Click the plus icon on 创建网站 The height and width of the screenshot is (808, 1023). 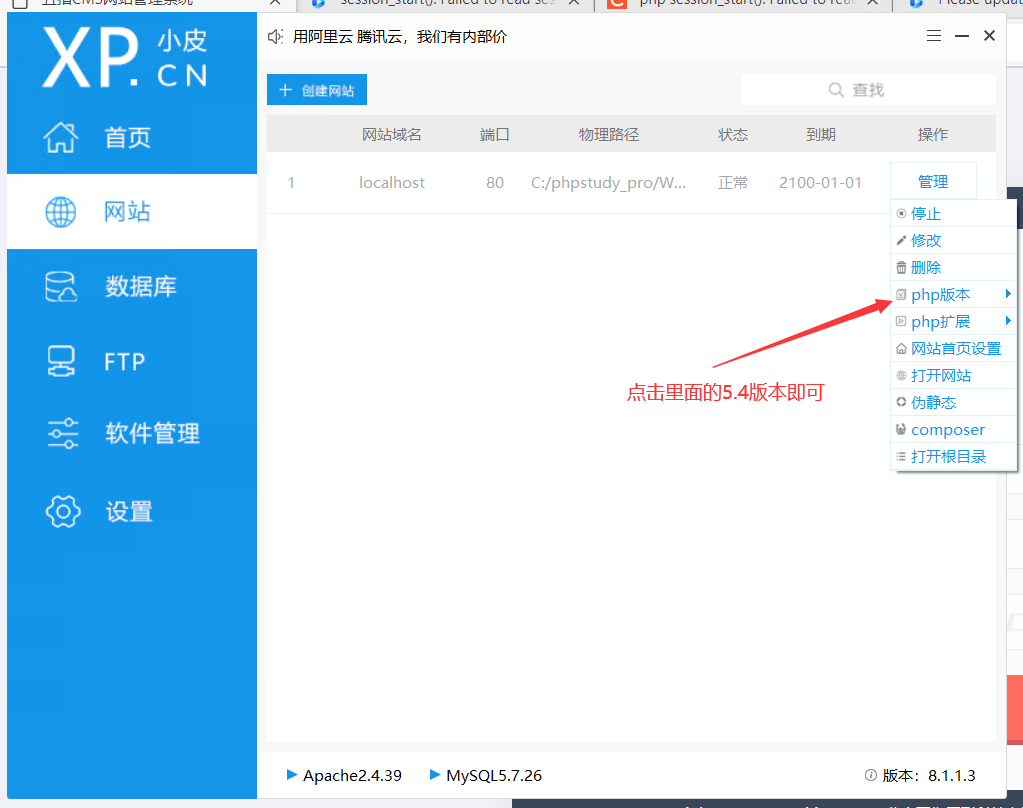[x=285, y=90]
